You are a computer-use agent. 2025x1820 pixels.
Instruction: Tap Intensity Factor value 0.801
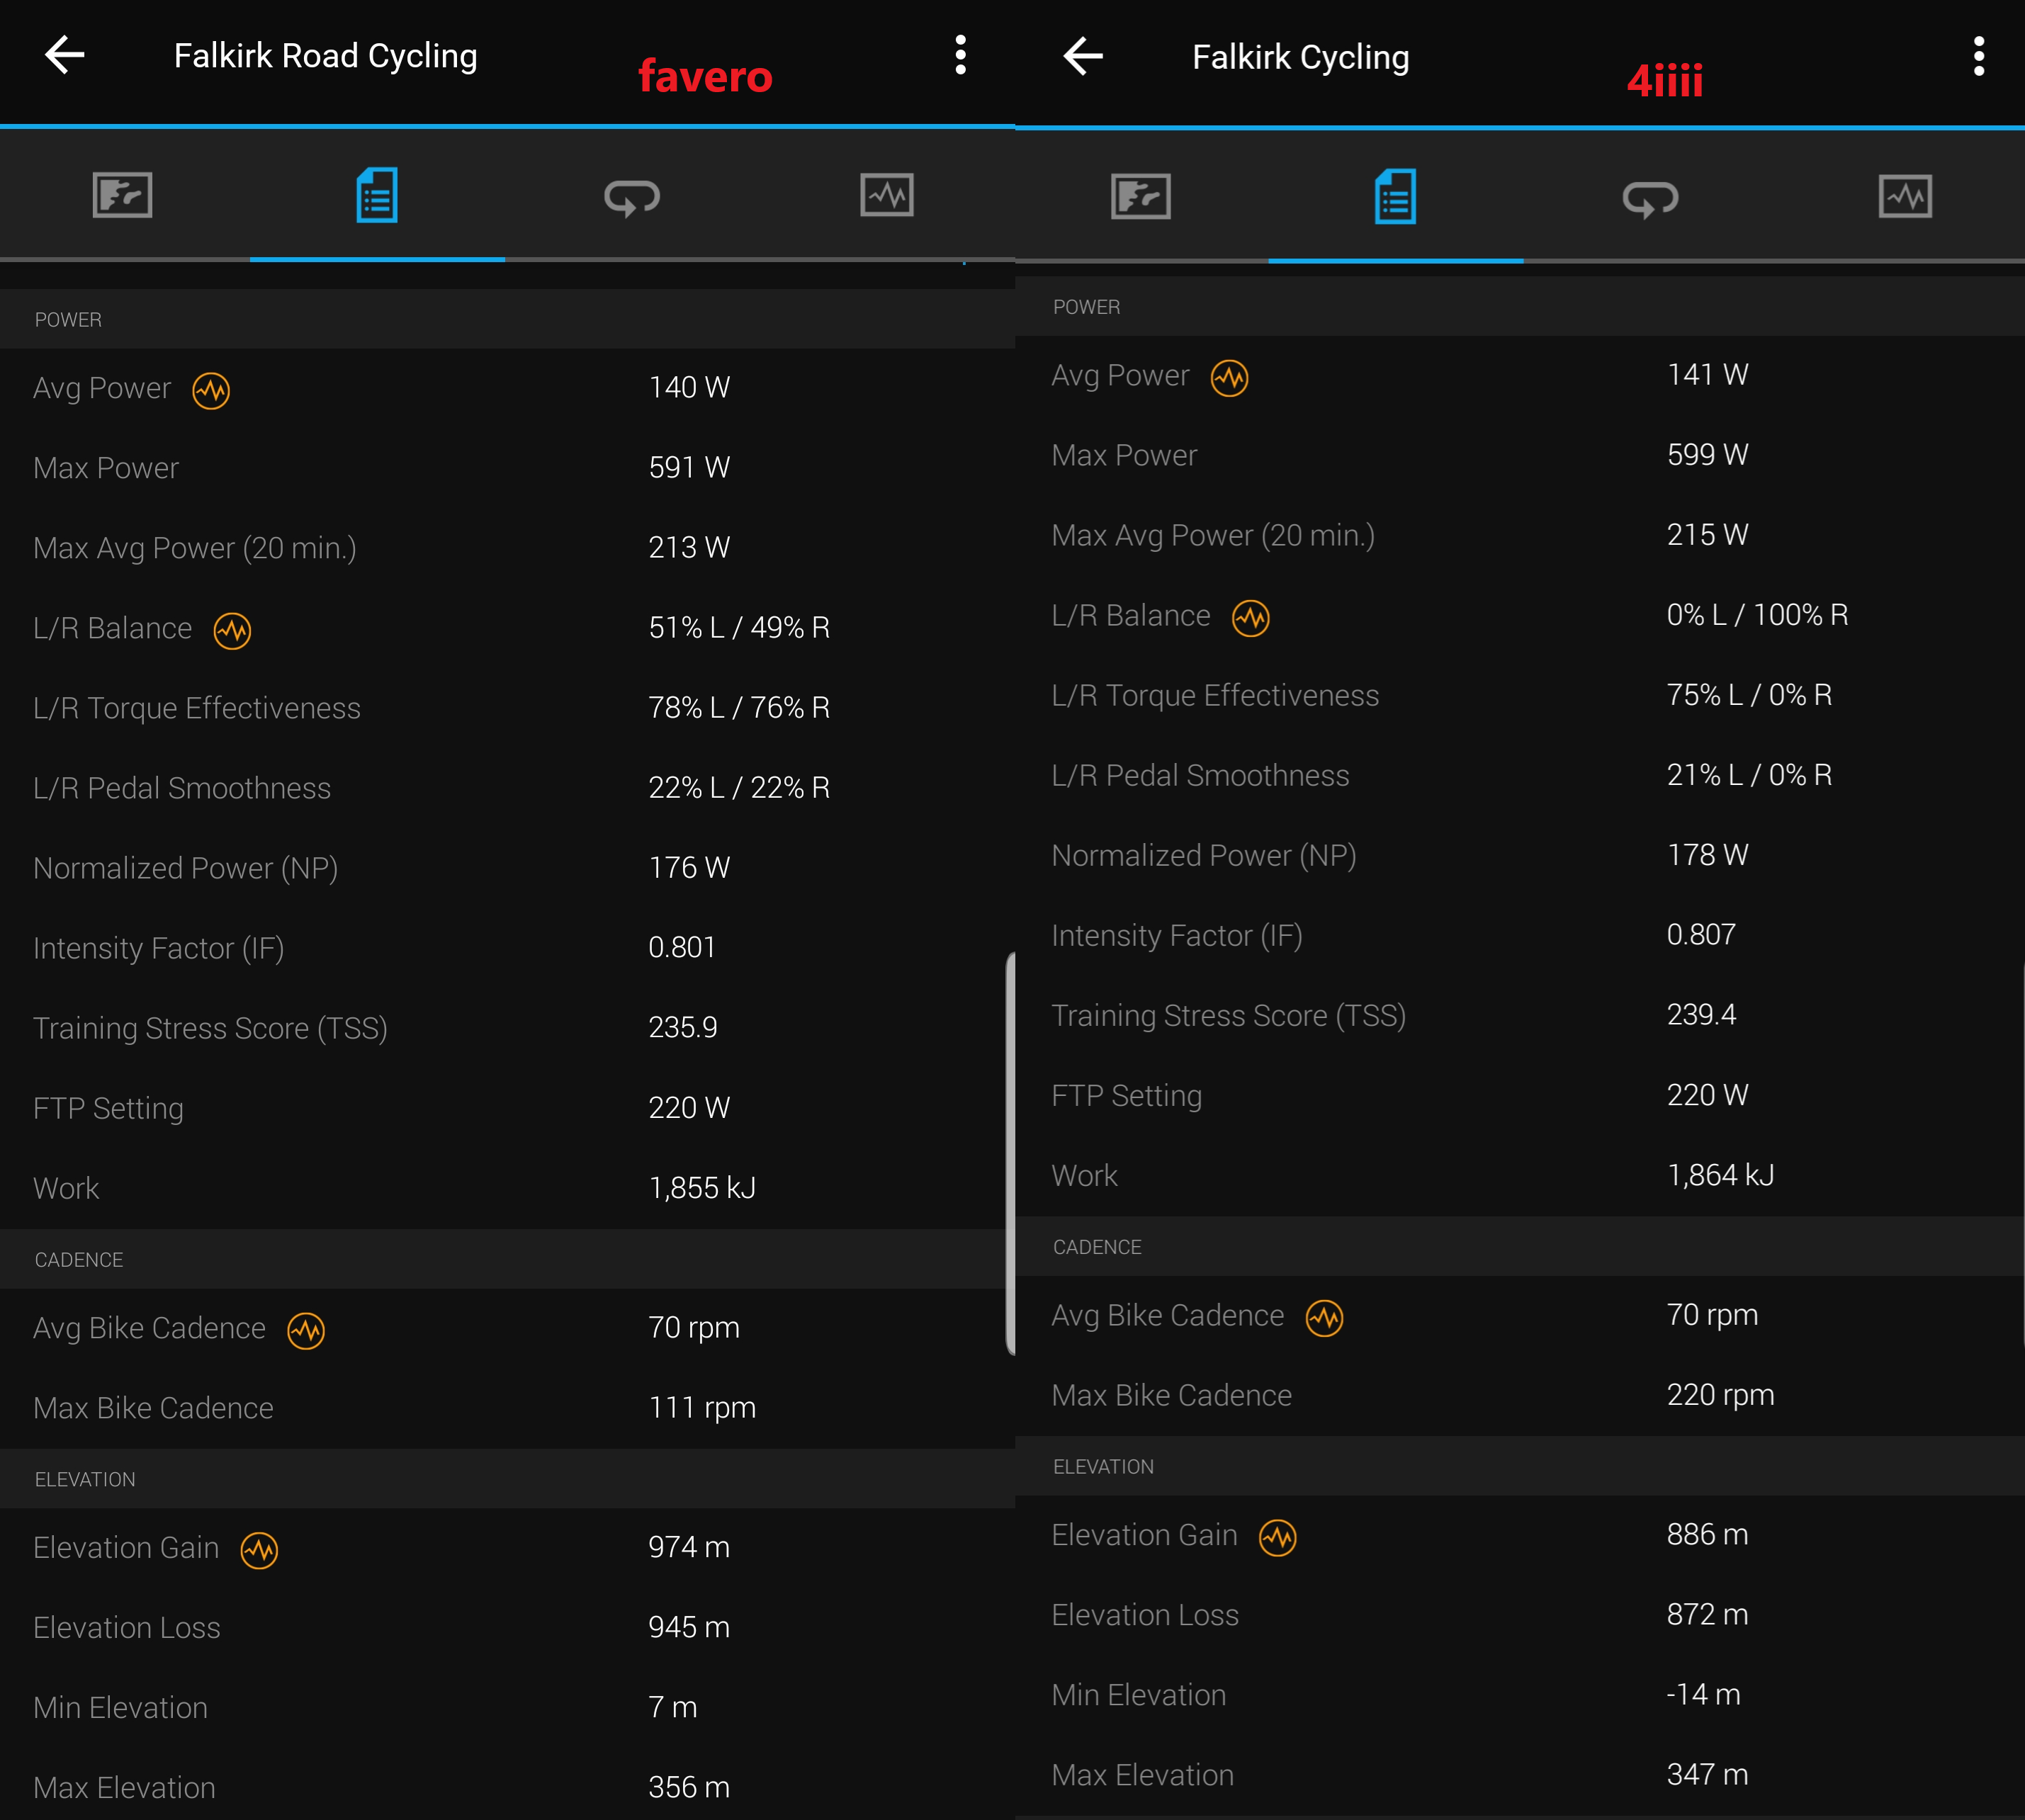click(682, 947)
